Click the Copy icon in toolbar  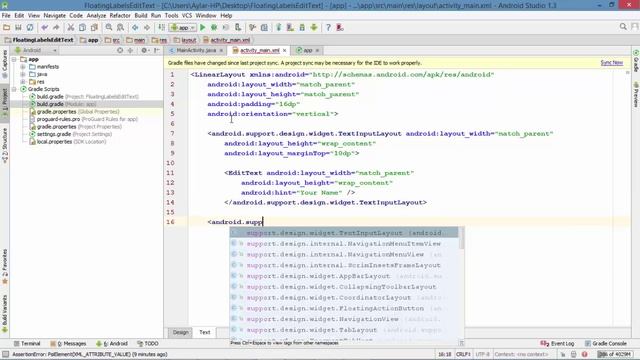pos(82,27)
